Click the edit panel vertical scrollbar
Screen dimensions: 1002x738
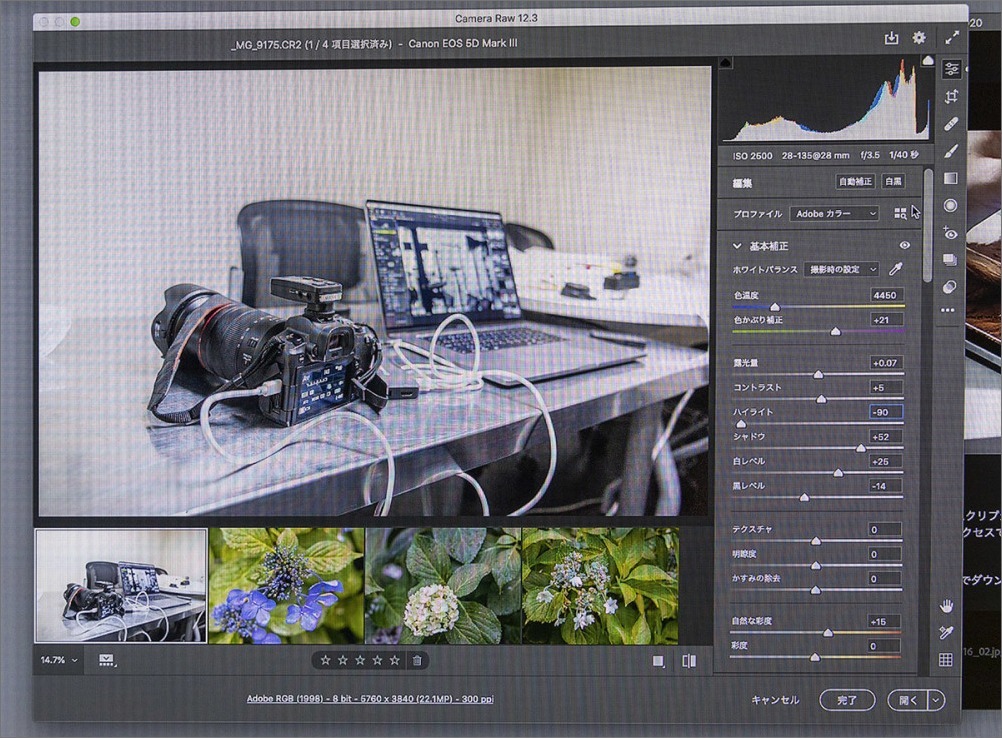point(927,225)
